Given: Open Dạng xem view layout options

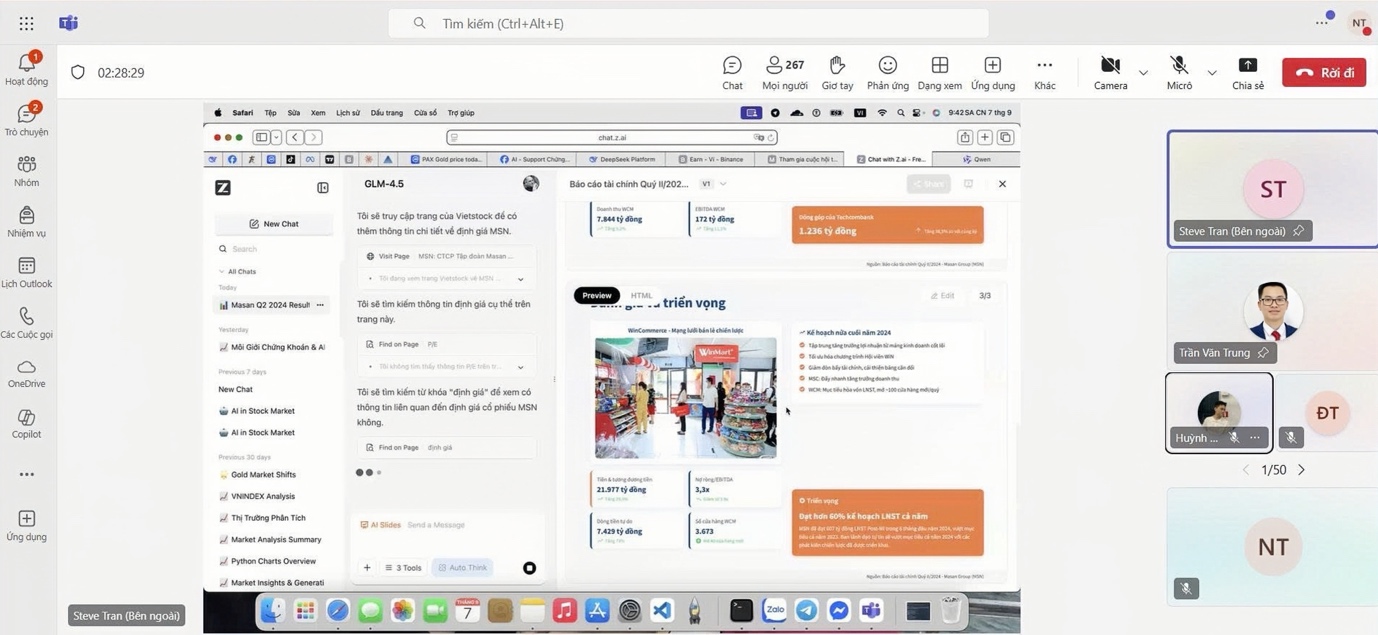Looking at the screenshot, I should (939, 72).
